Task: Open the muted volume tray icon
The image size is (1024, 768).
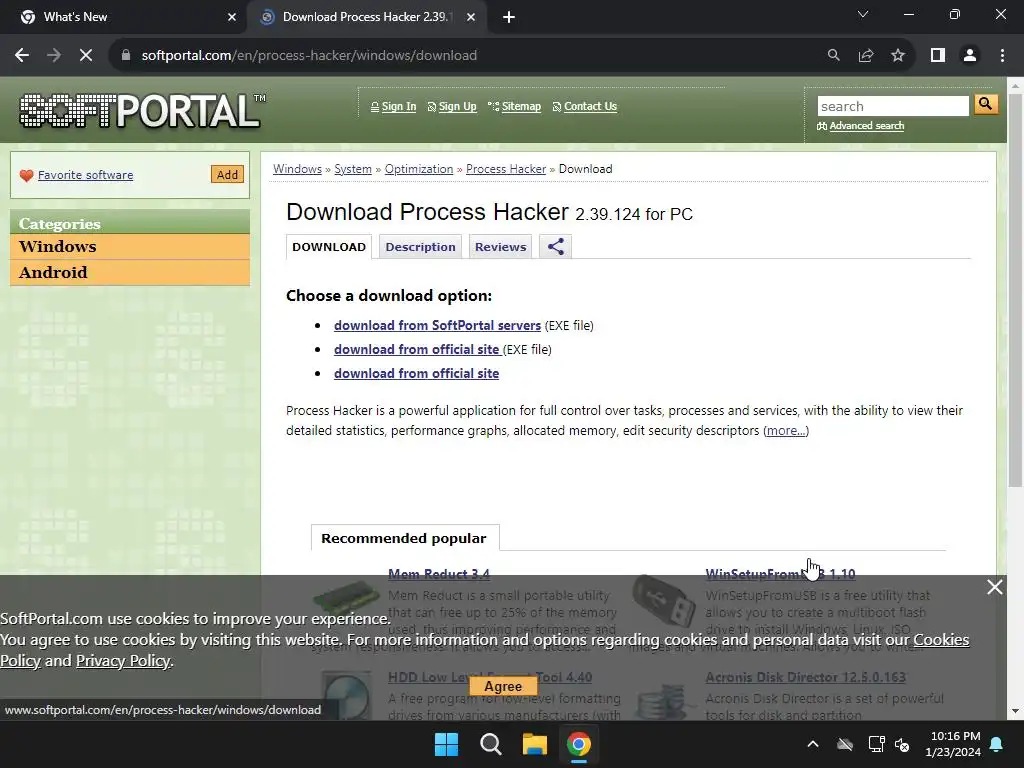Action: tap(903, 744)
